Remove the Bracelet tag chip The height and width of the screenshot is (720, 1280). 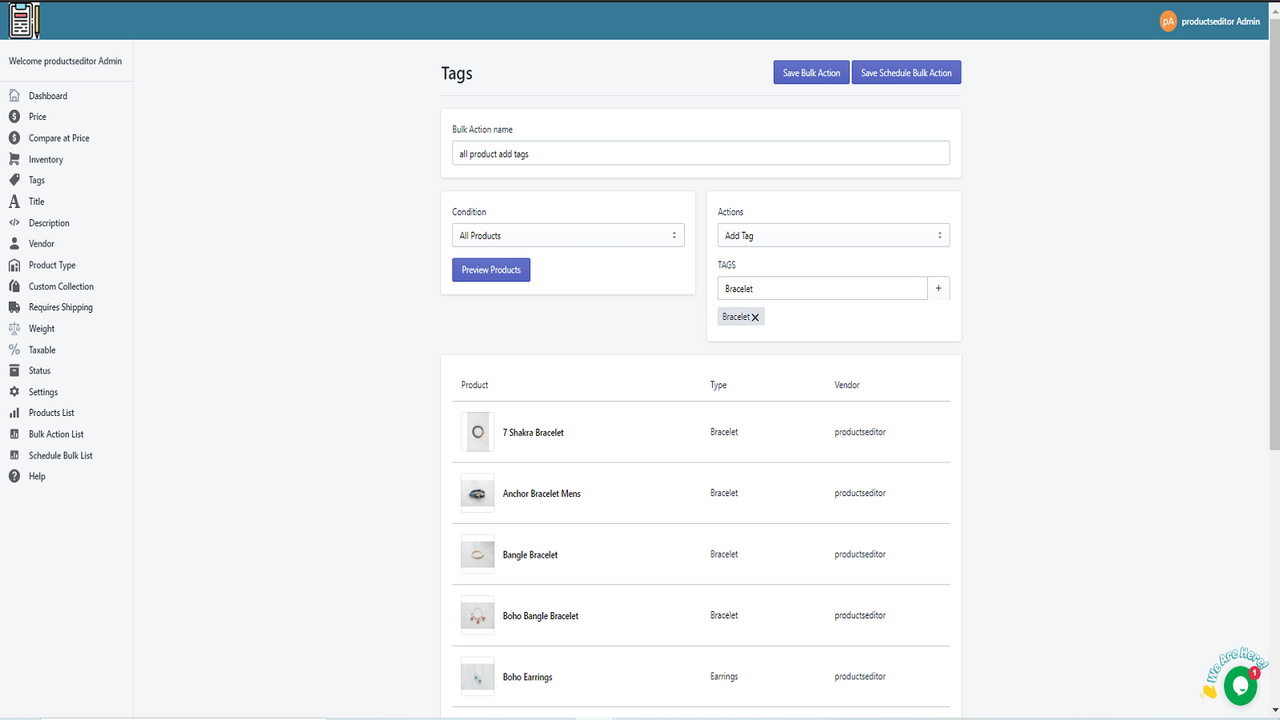point(755,317)
